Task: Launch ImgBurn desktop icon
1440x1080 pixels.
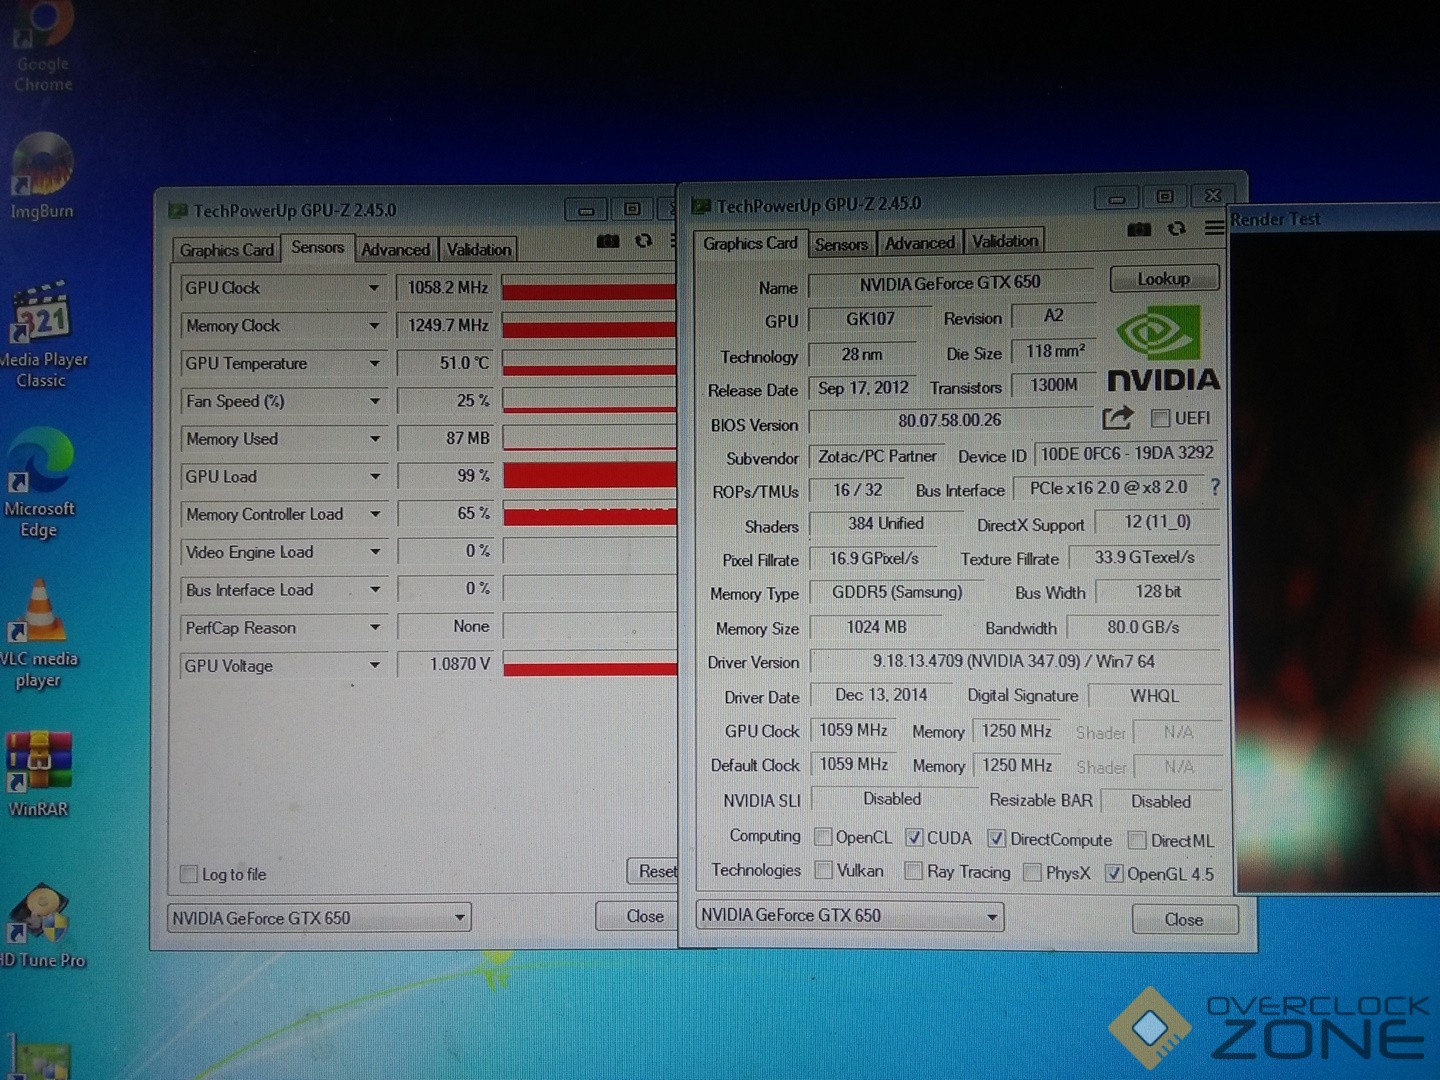Action: point(42,176)
